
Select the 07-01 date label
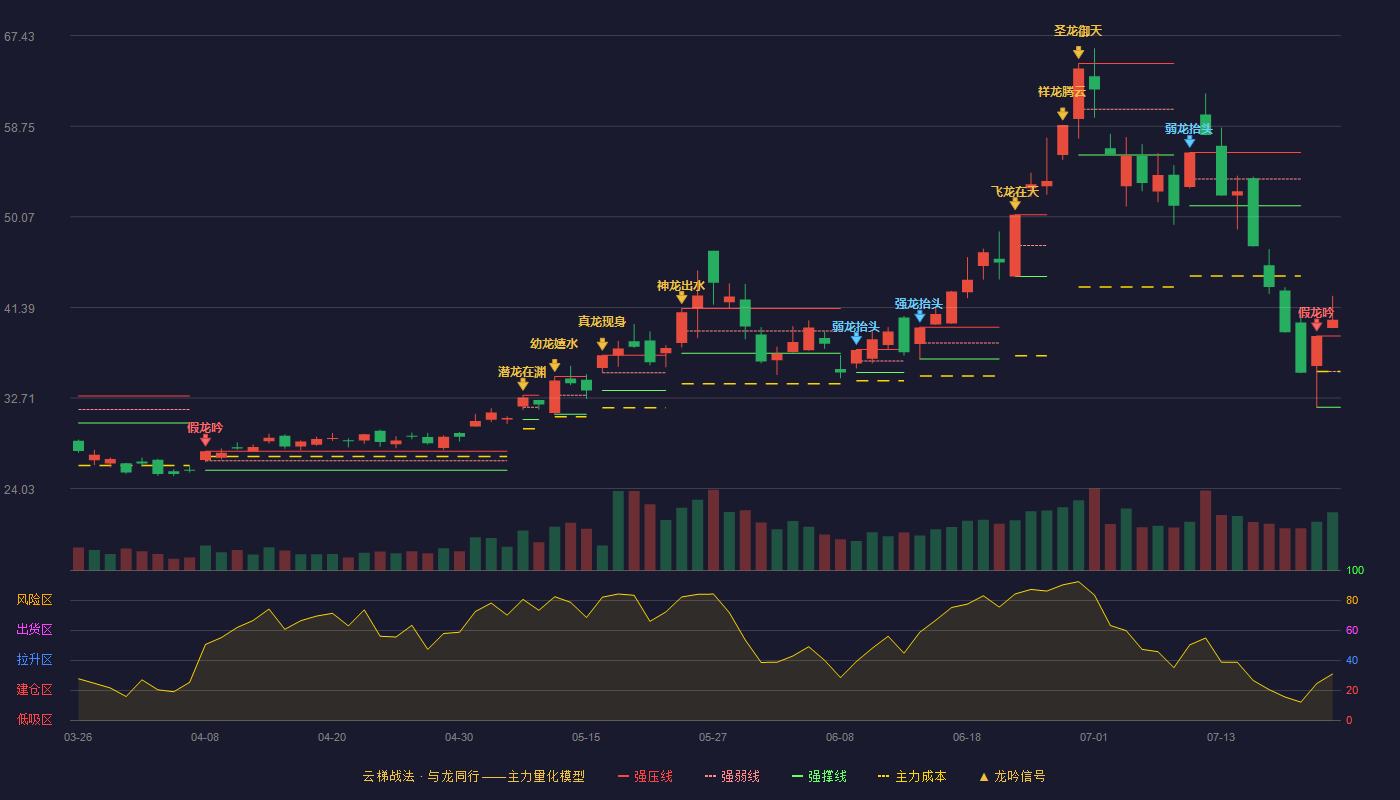coord(1094,737)
